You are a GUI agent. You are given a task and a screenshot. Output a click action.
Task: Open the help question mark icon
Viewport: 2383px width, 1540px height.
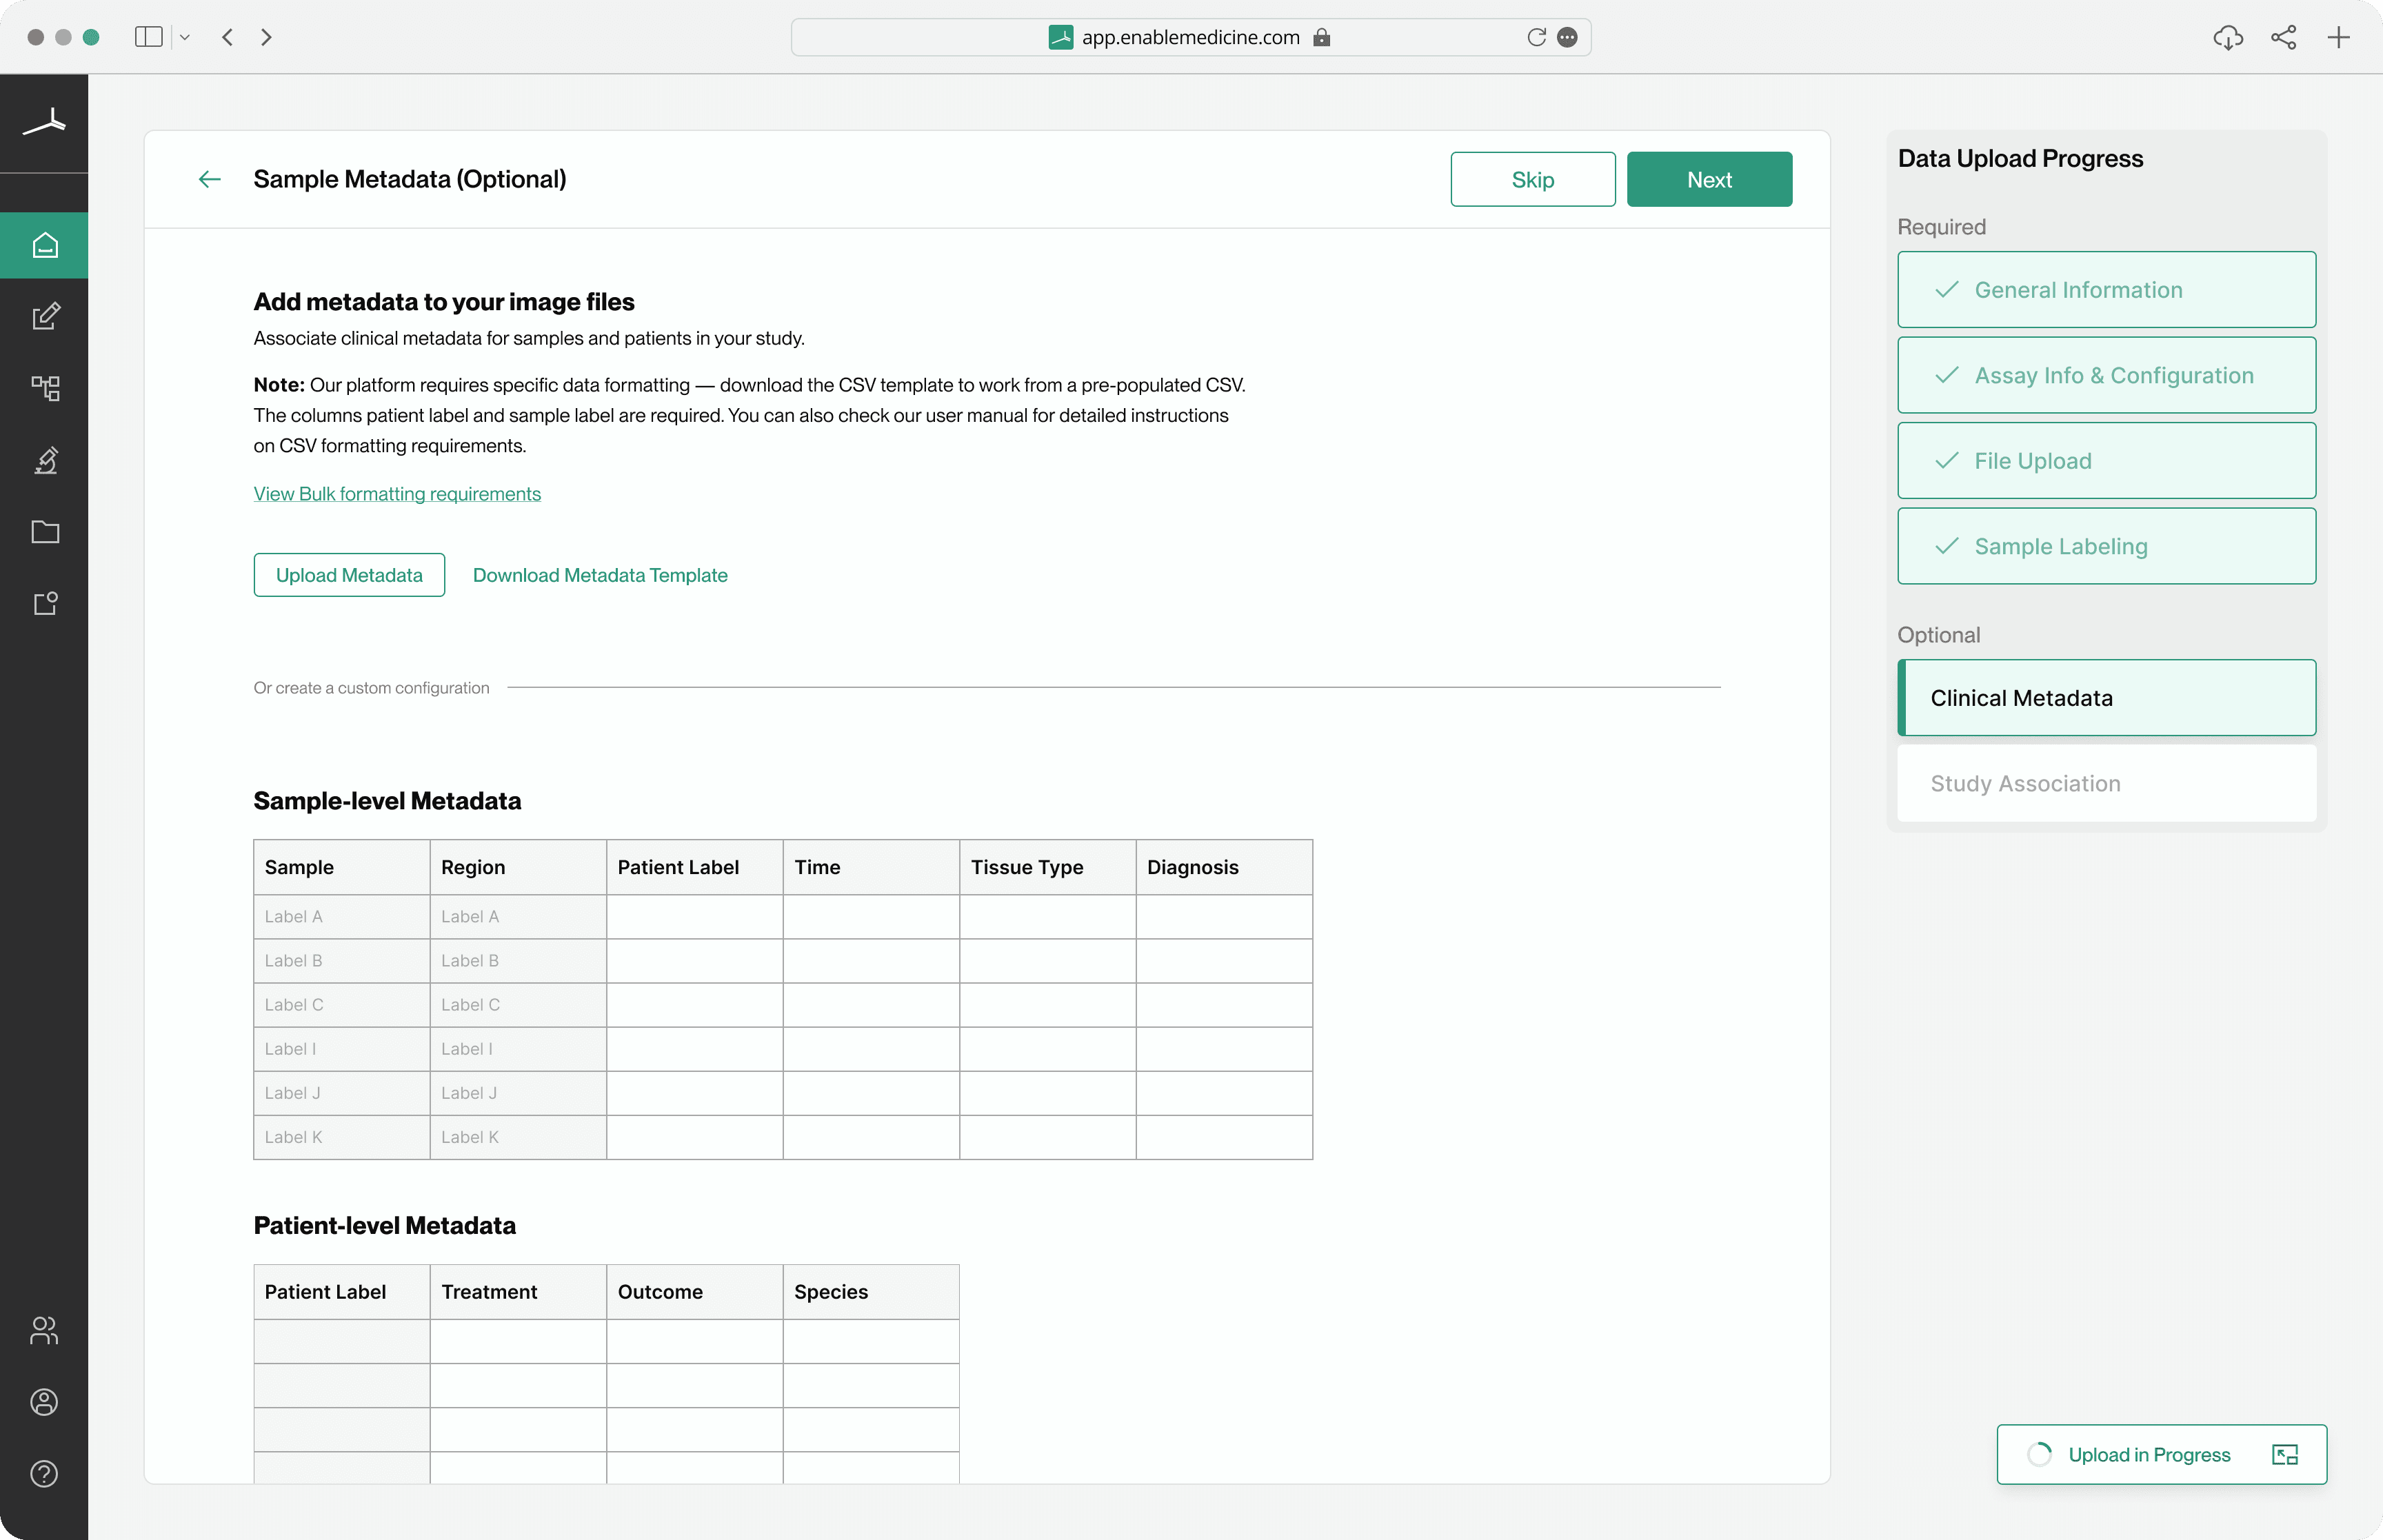[x=44, y=1473]
